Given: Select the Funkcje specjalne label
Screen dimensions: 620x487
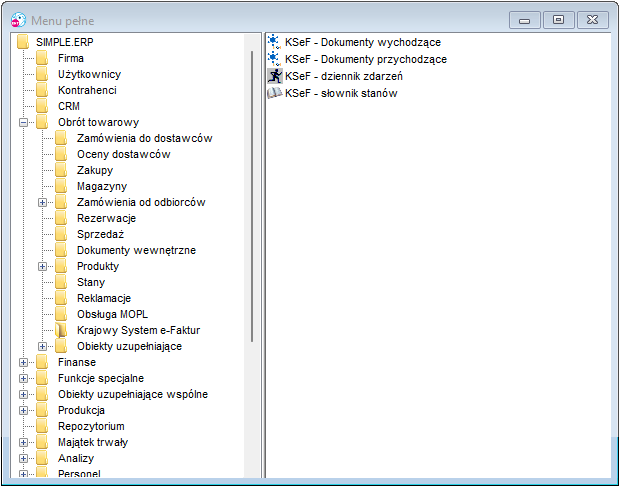Looking at the screenshot, I should (101, 378).
